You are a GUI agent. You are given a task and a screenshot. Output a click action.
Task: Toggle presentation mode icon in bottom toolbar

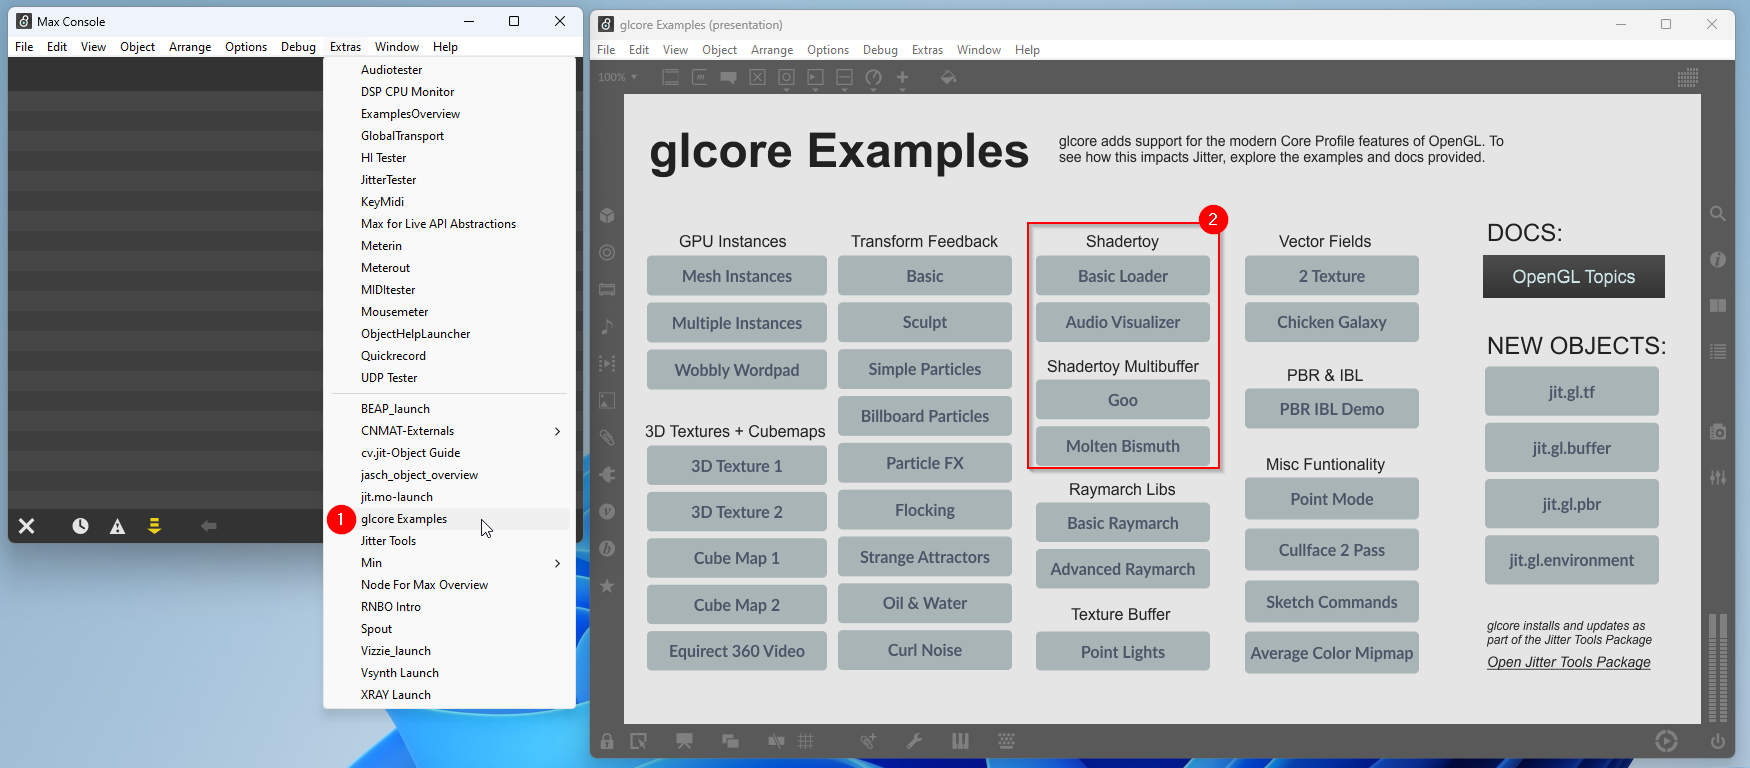click(685, 741)
